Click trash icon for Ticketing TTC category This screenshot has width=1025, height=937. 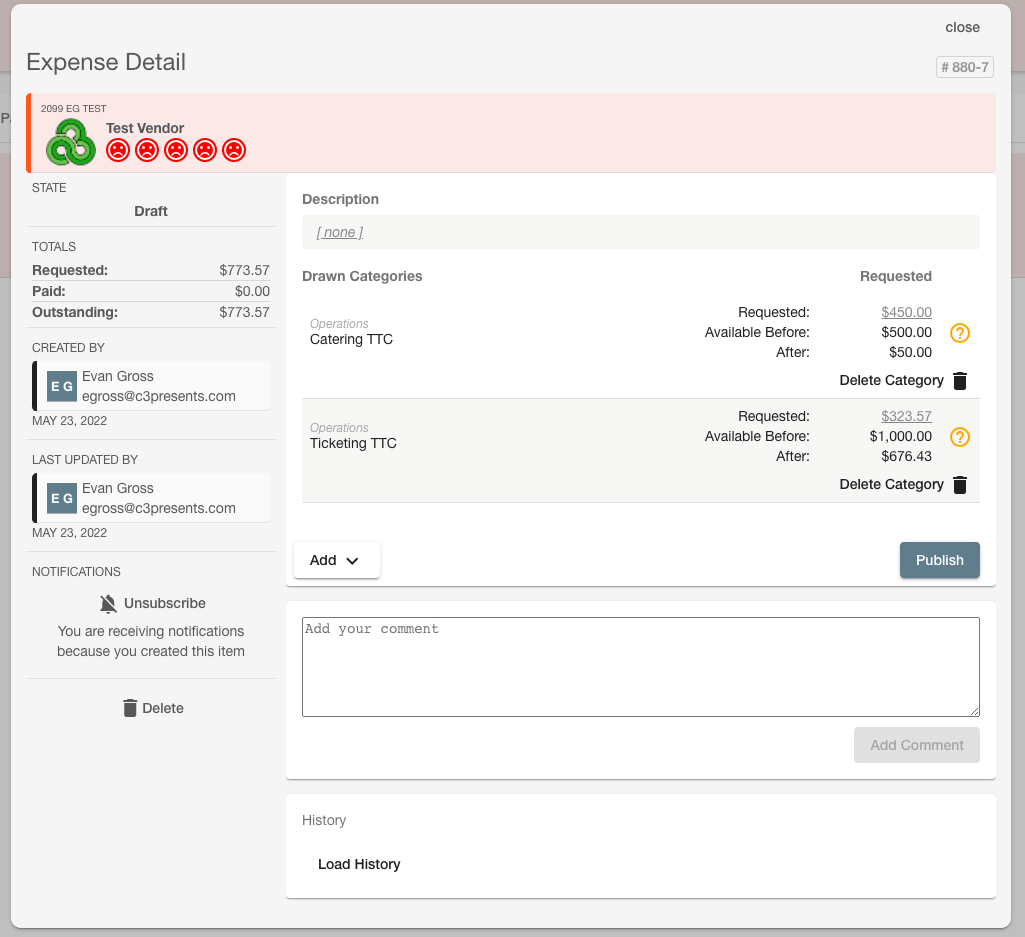point(960,485)
